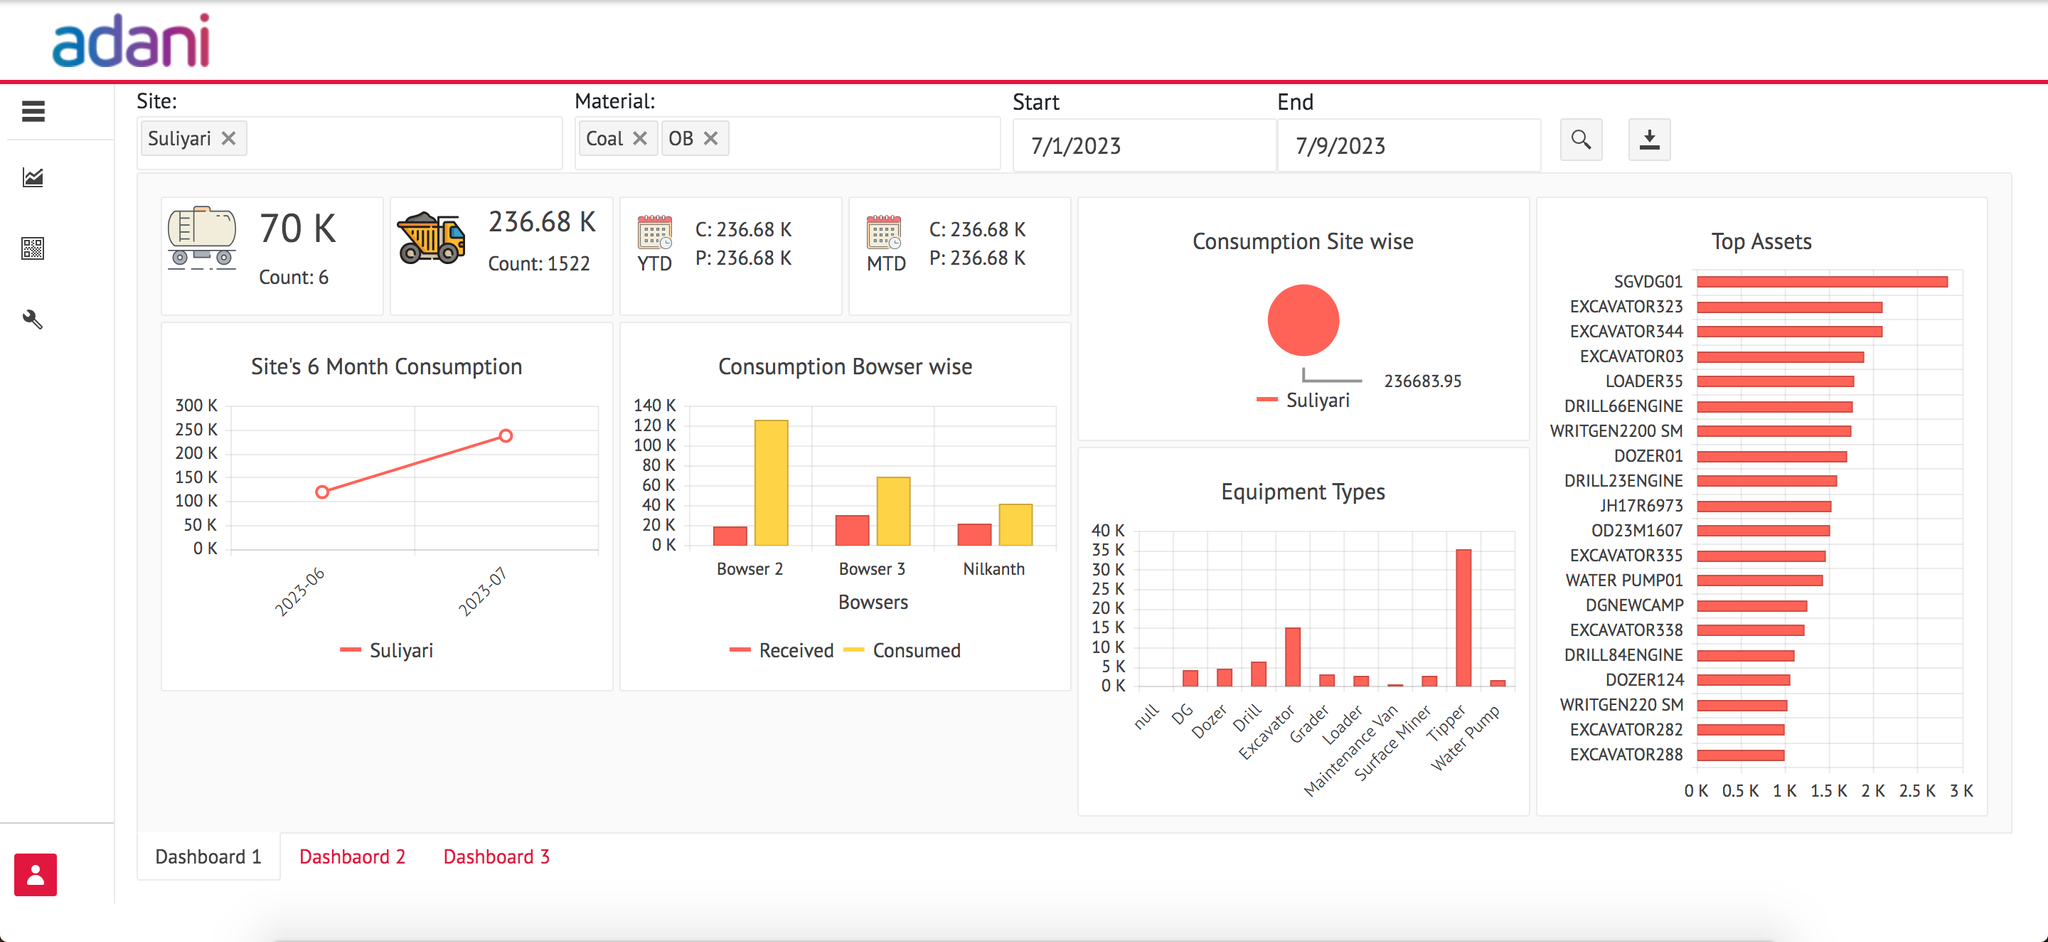Open the wrench settings sidebar icon
The height and width of the screenshot is (942, 2048).
pyautogui.click(x=33, y=319)
